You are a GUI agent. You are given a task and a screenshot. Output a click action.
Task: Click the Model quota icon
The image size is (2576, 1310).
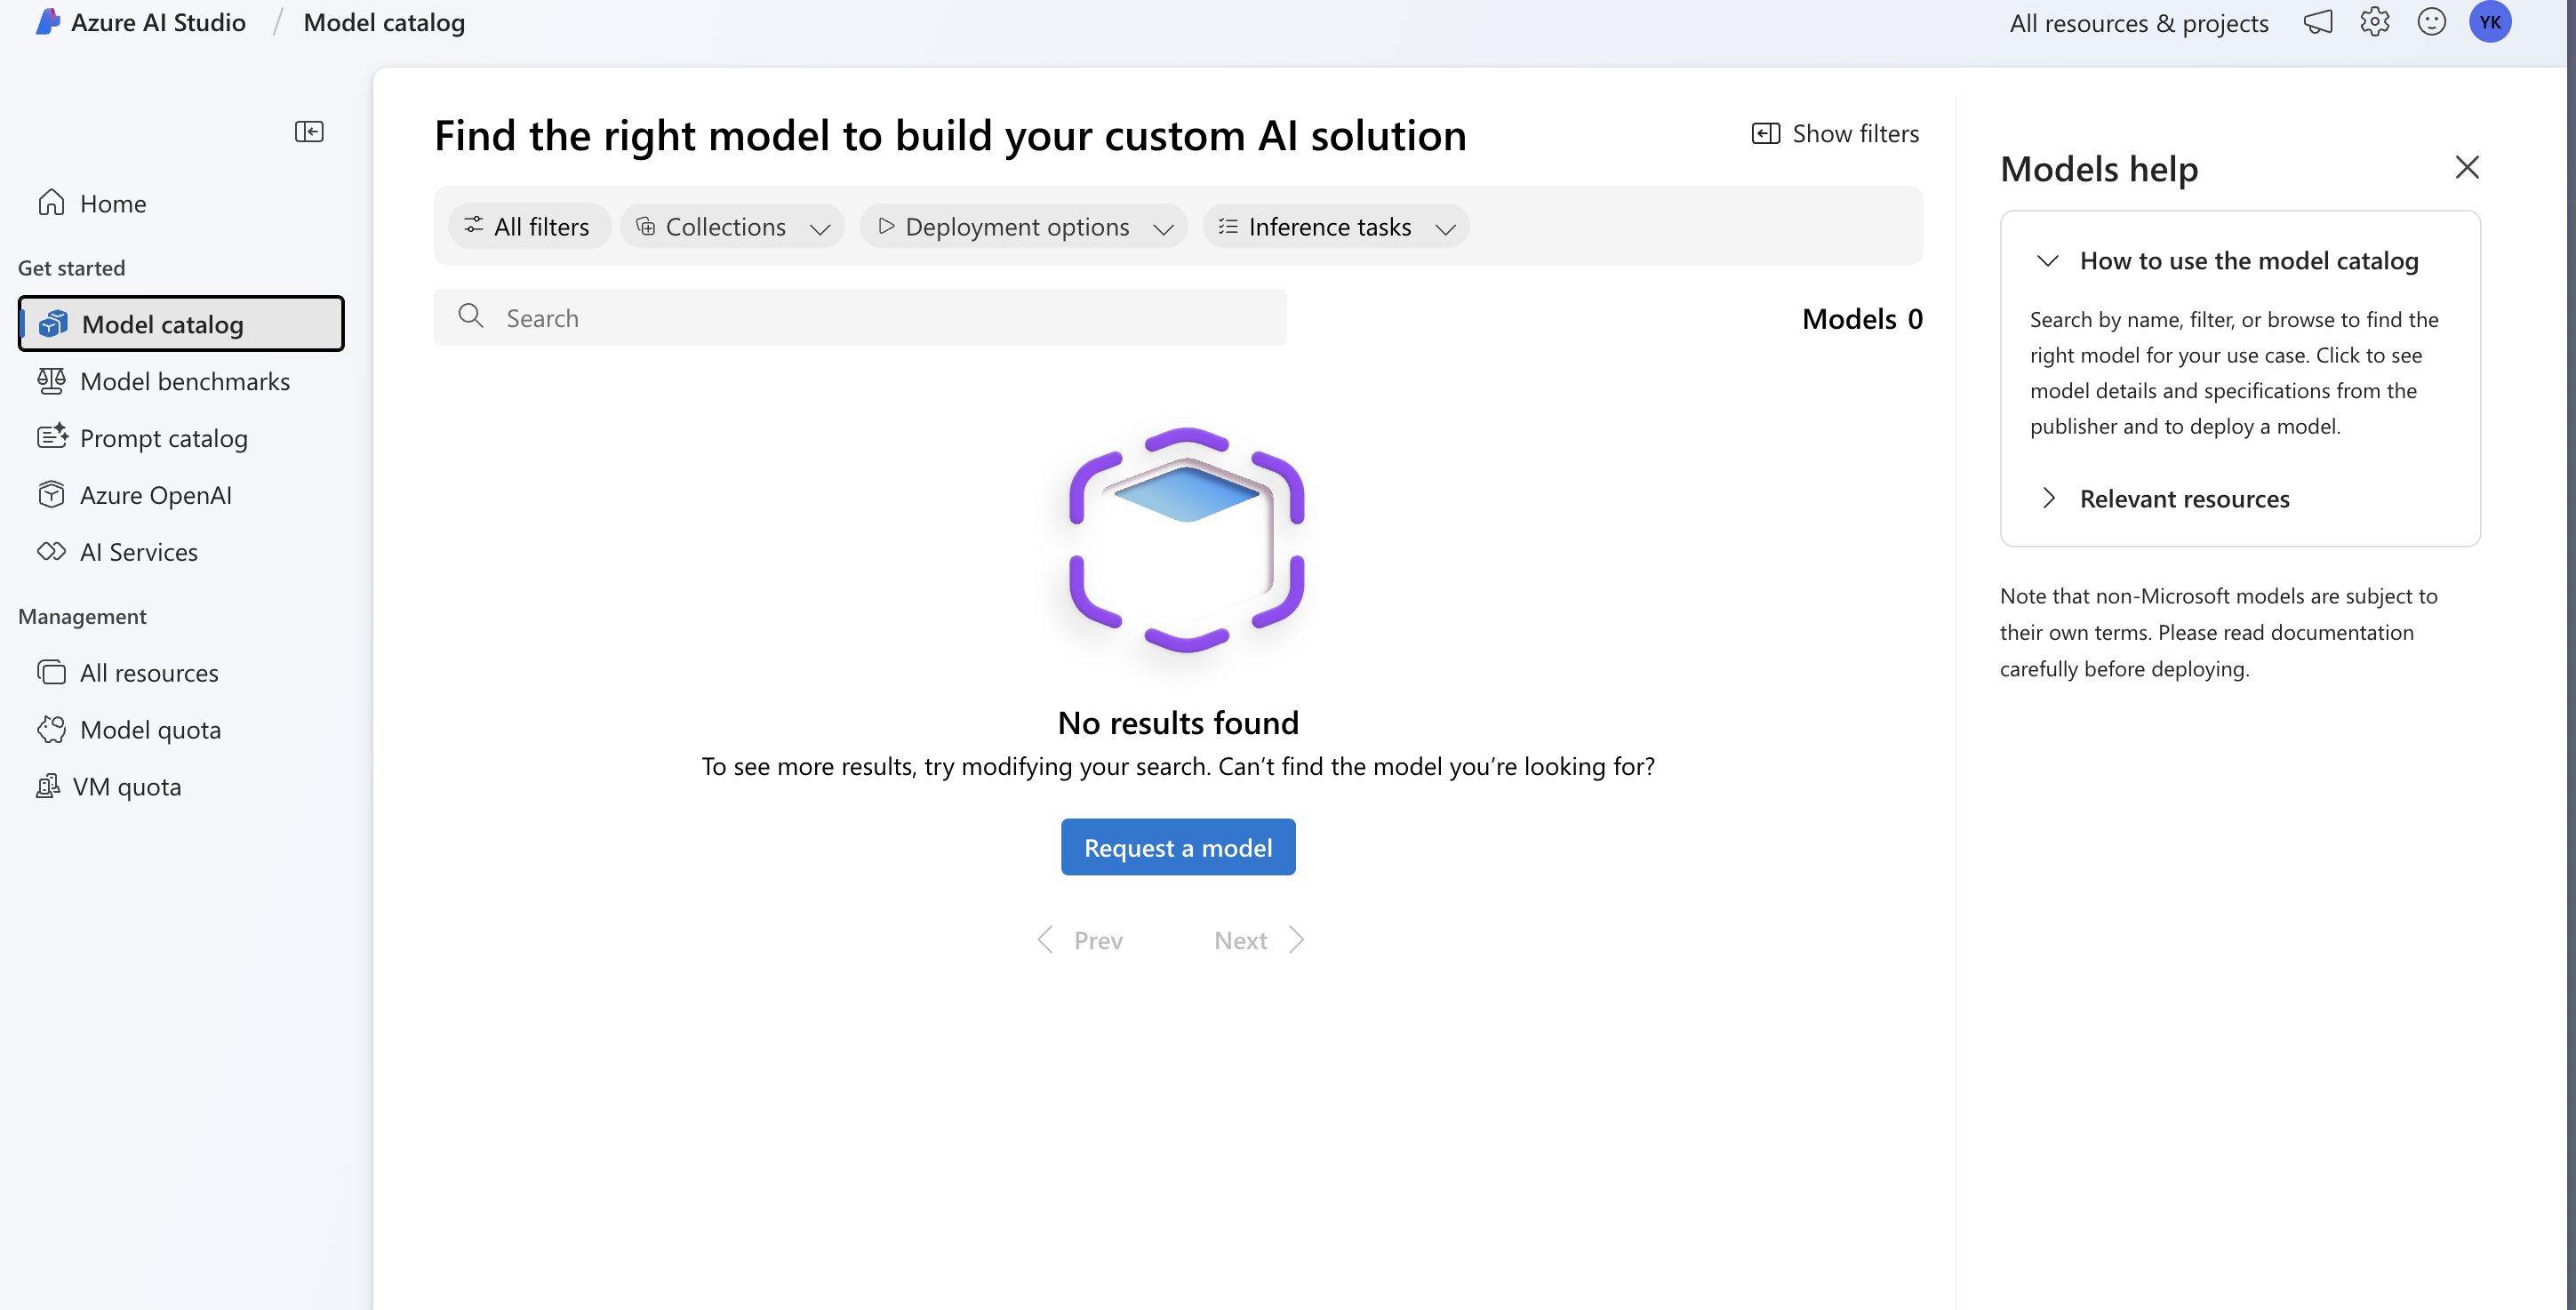(x=52, y=729)
